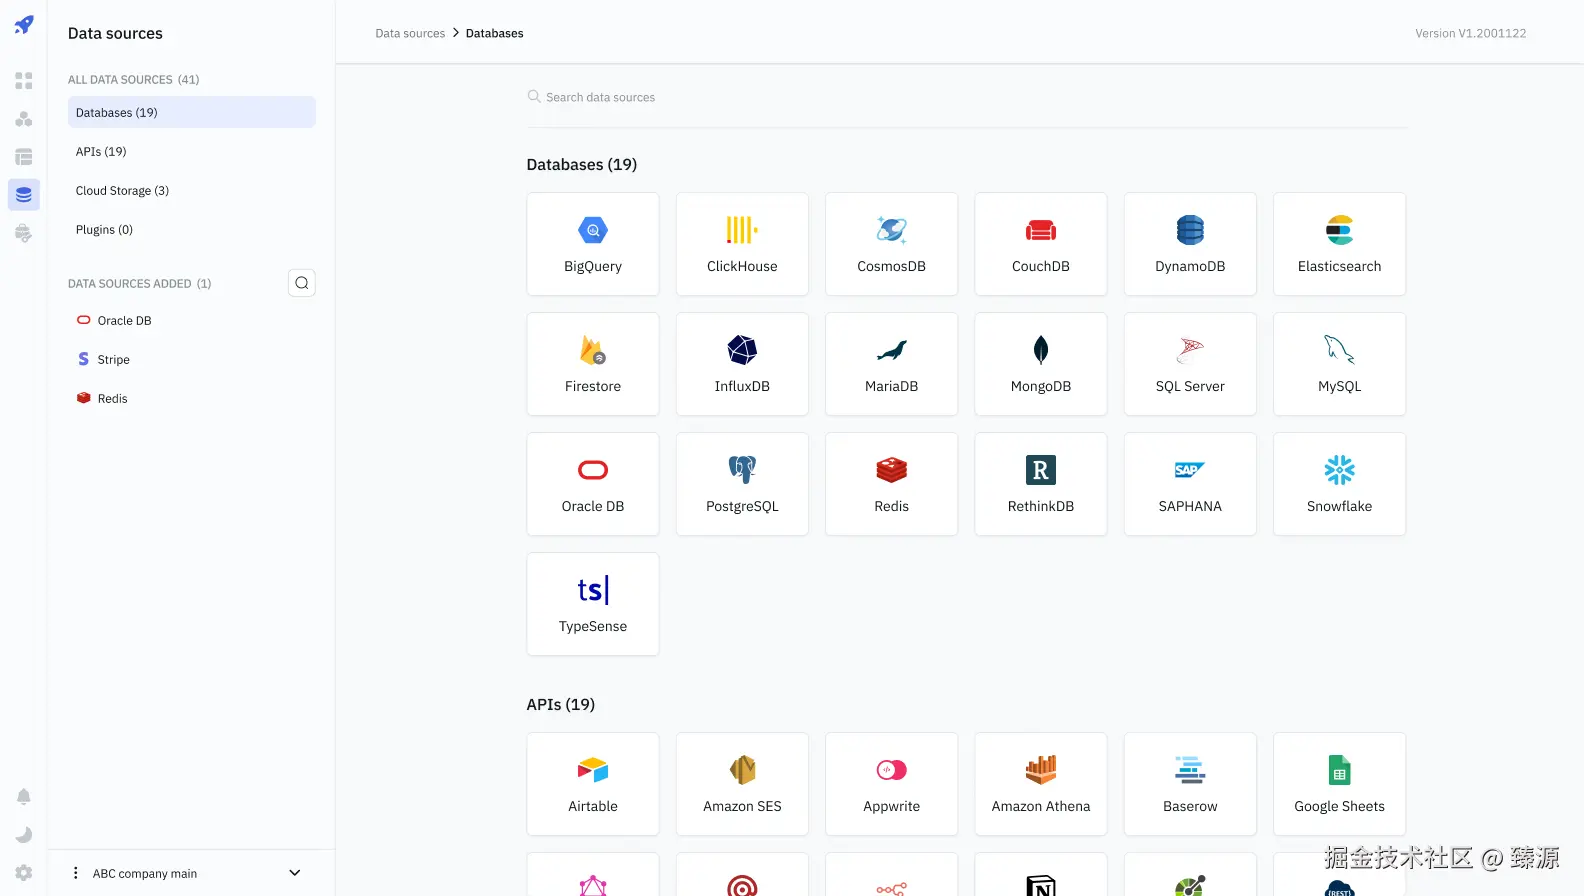Viewport: 1584px width, 896px height.
Task: Open the workflows icon in left rail
Action: click(24, 119)
